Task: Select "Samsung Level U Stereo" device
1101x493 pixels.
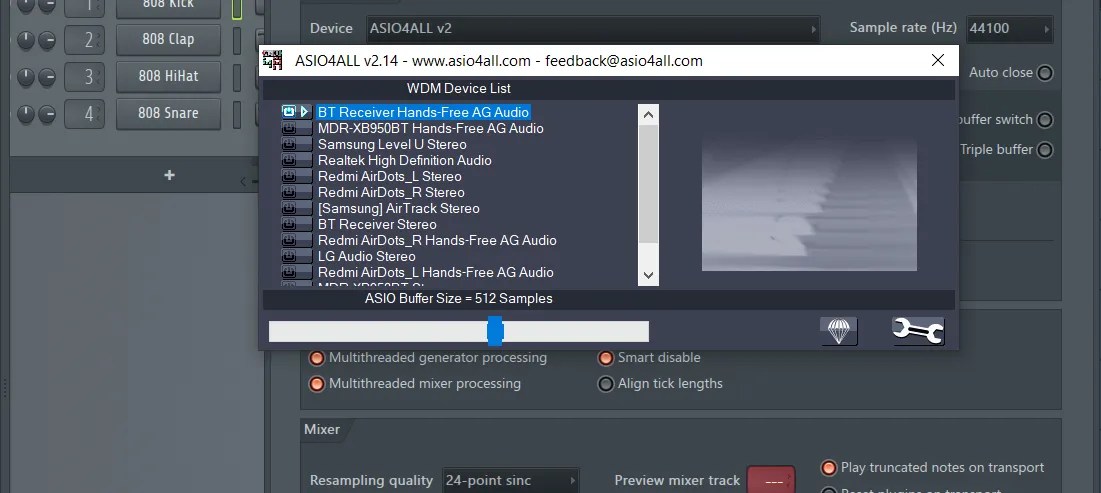Action: coord(392,144)
